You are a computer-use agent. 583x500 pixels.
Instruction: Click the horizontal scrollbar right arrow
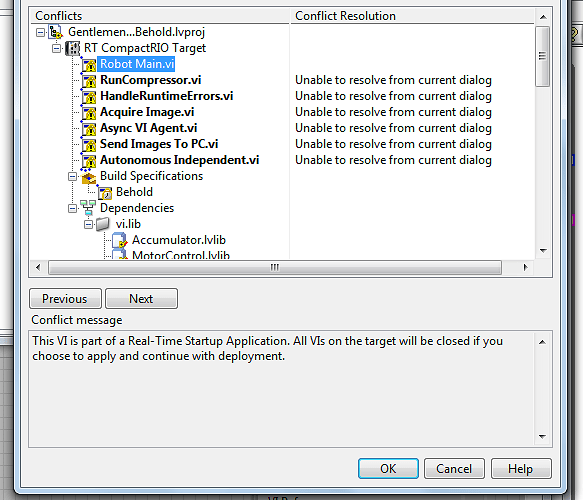pos(525,267)
